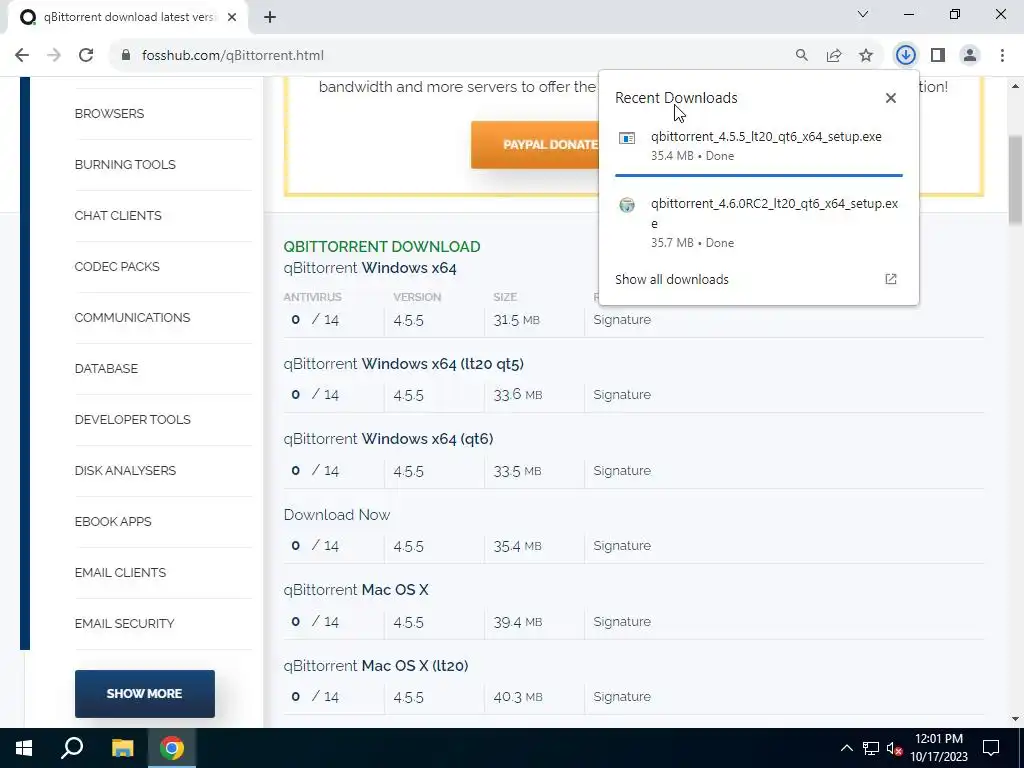The width and height of the screenshot is (1024, 768).
Task: Download qBittorrent Mac OS X
Action: (356, 590)
